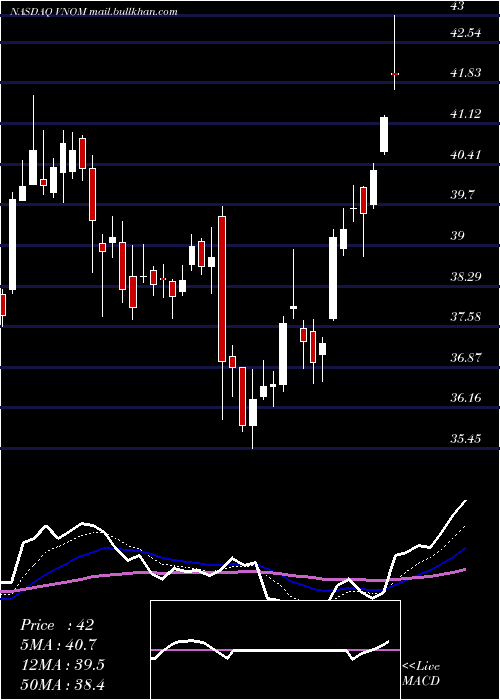Click the Price : 42 readout
Image resolution: width=500 pixels, height=700 pixels.
(x=57, y=625)
